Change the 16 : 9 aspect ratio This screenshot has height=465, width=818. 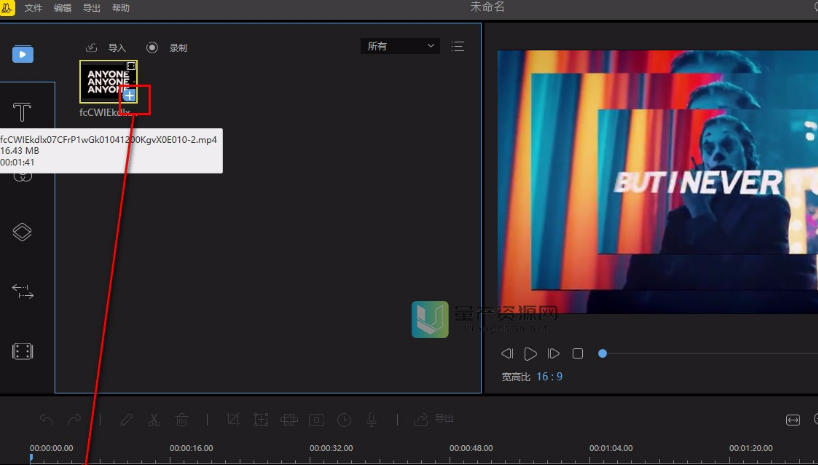[549, 377]
